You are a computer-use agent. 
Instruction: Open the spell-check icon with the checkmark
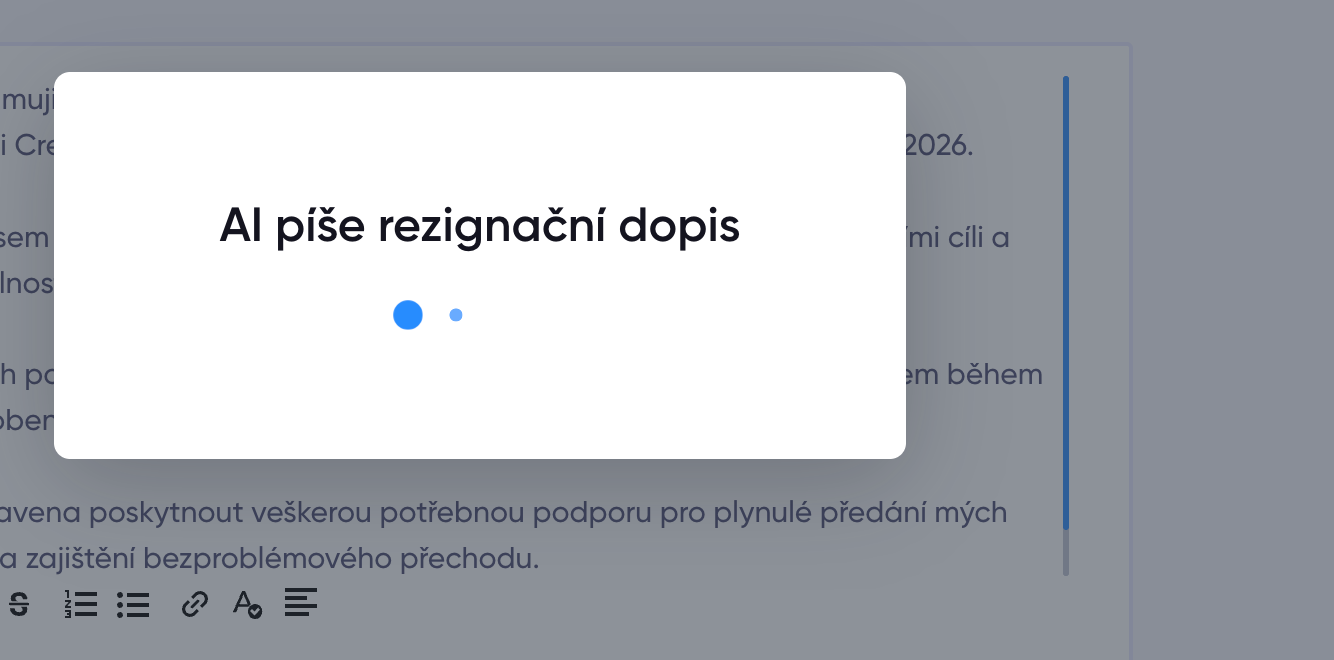(x=247, y=605)
